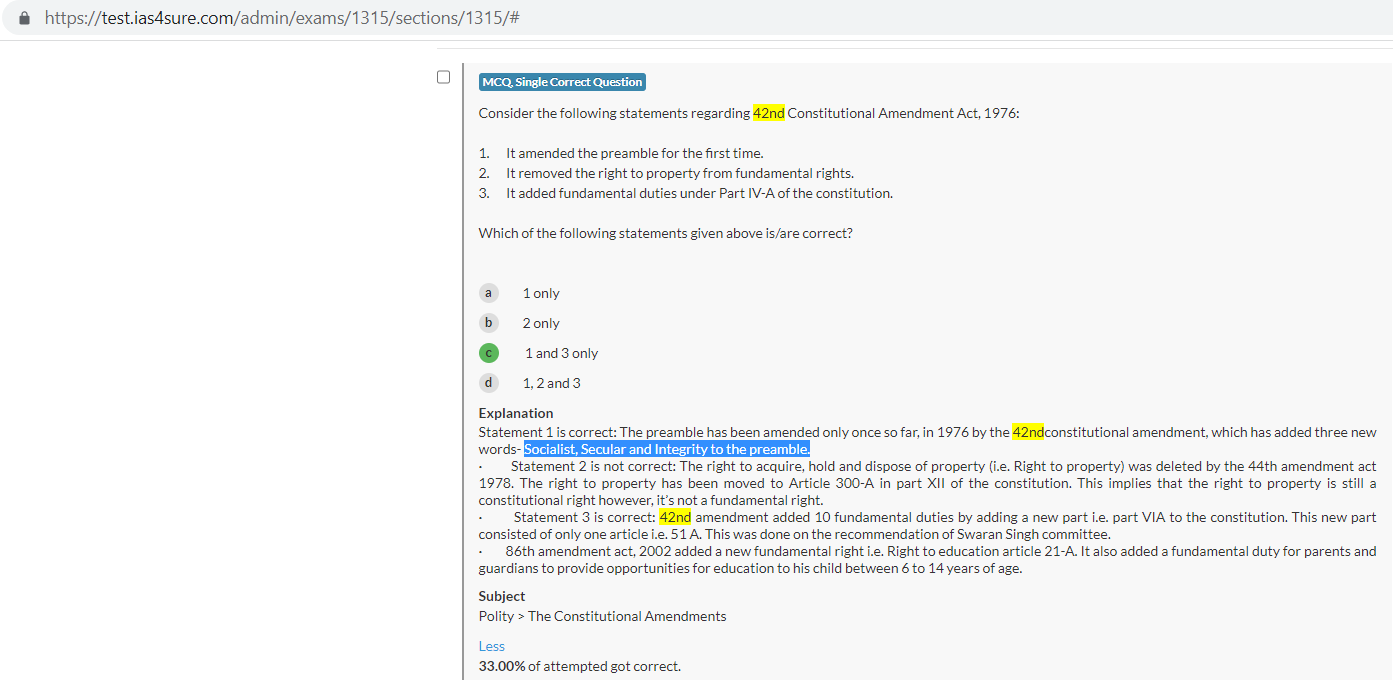Open the Polity > The Constitutional Amendments subject
Screen dimensions: 1393x680
(602, 616)
